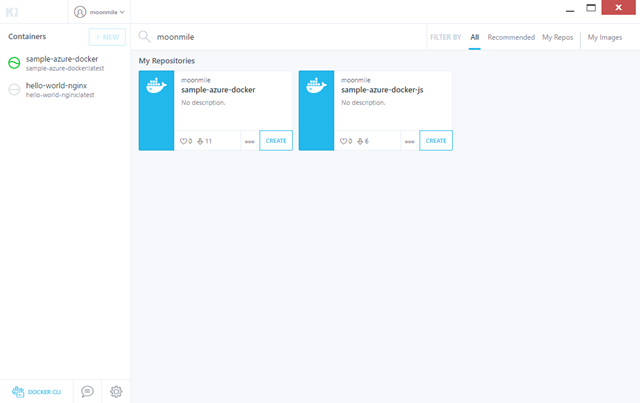640x403 pixels.
Task: Switch to the My Repos filter tab
Action: [558, 37]
